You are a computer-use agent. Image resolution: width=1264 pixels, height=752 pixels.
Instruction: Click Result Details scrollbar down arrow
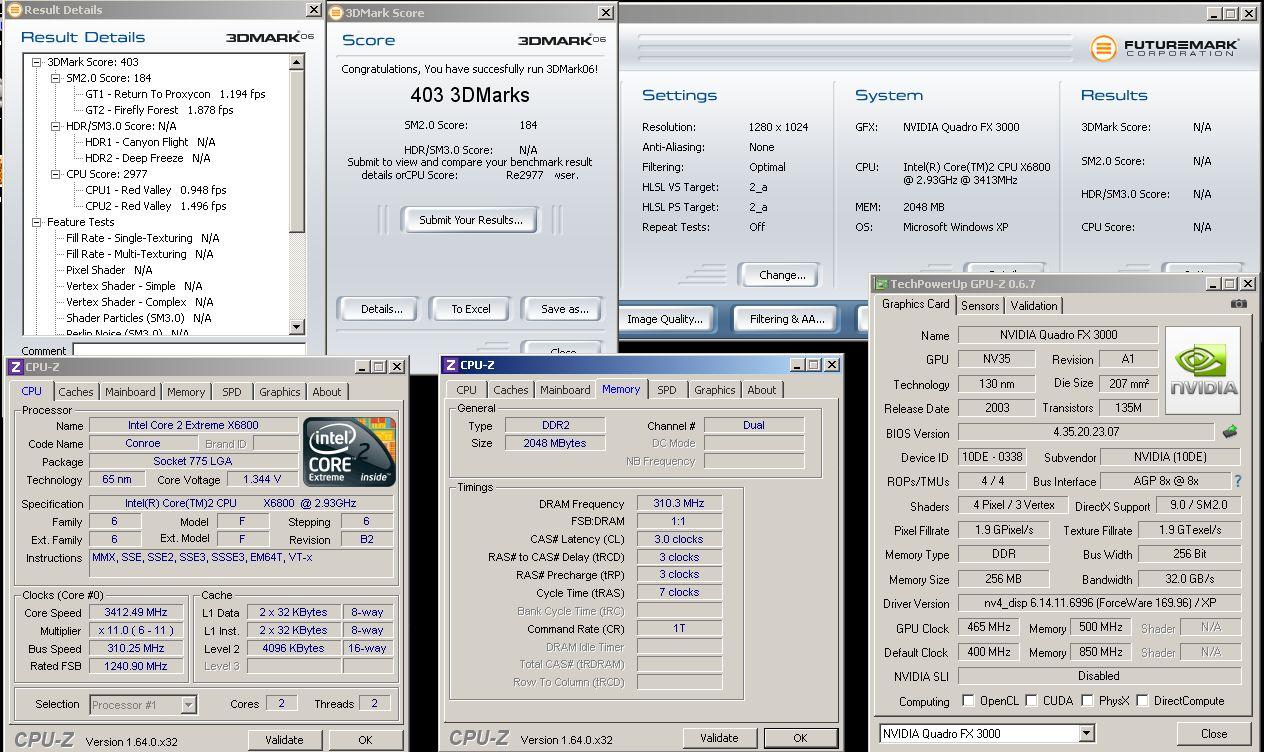coord(297,326)
